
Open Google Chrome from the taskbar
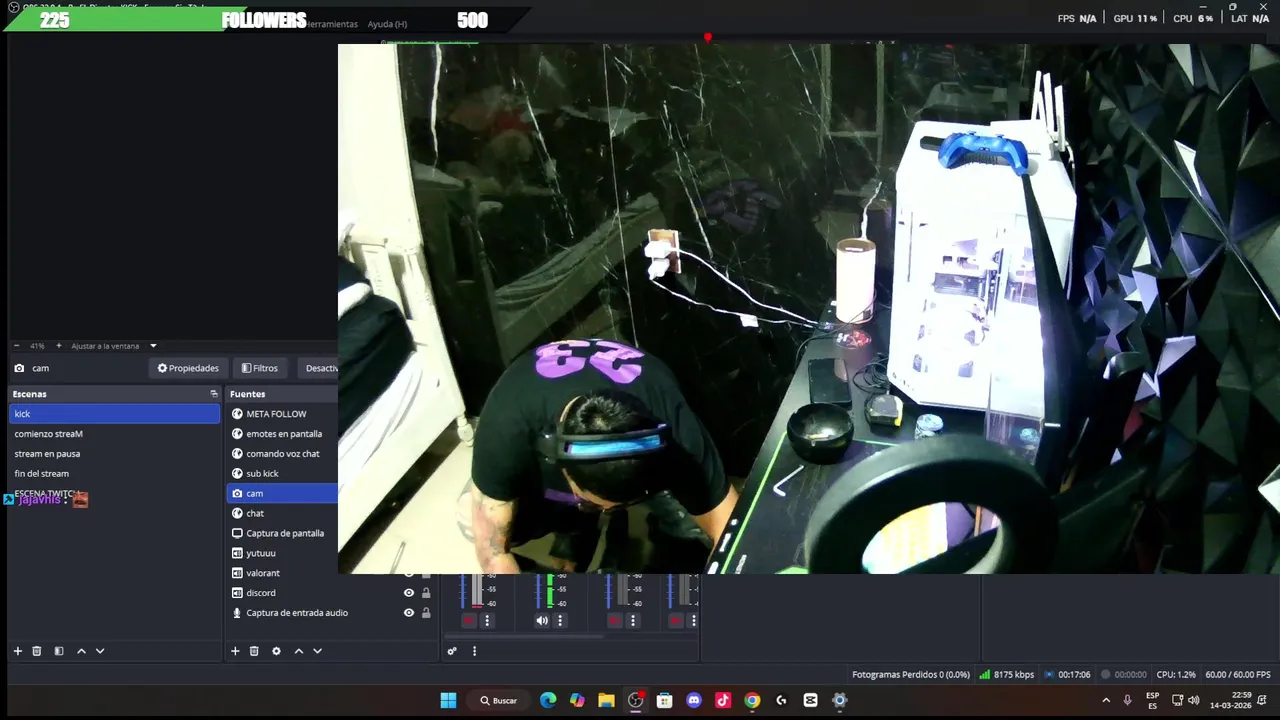(752, 700)
